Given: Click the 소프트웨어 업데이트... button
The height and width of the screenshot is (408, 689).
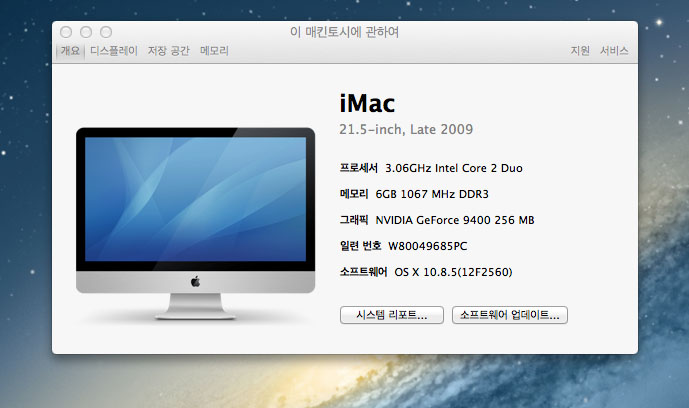Looking at the screenshot, I should point(510,315).
